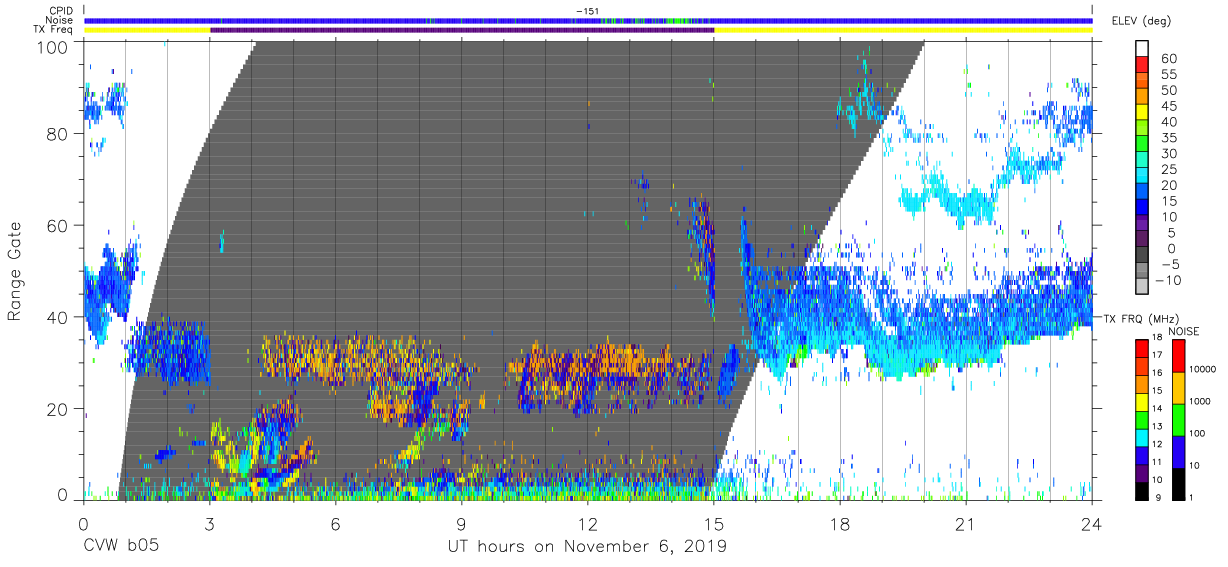This screenshot has width=1228, height=567.
Task: Click the 55 label on ELEV colorbar
Action: point(1169,75)
